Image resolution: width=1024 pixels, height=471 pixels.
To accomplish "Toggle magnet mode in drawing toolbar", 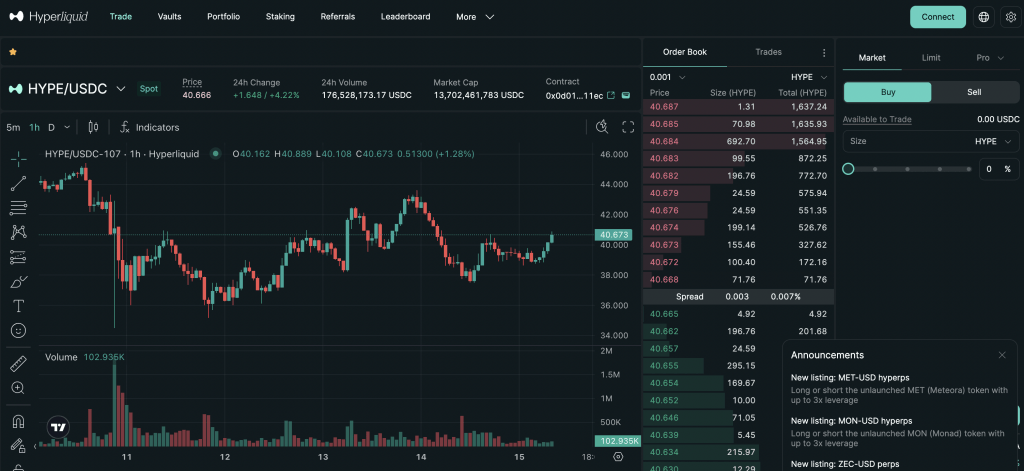I will 18,422.
